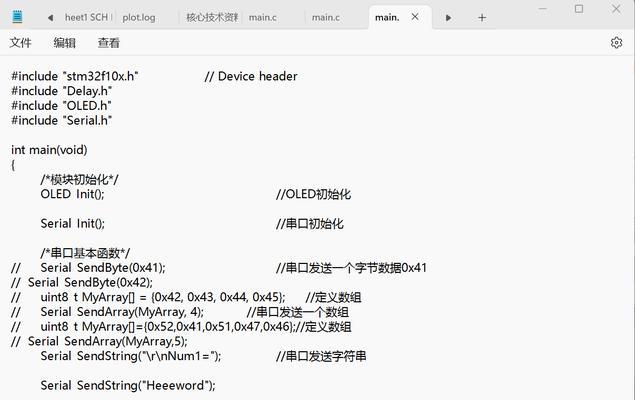Click the Serial SendArray(MyArray, 4); line

tap(122, 312)
